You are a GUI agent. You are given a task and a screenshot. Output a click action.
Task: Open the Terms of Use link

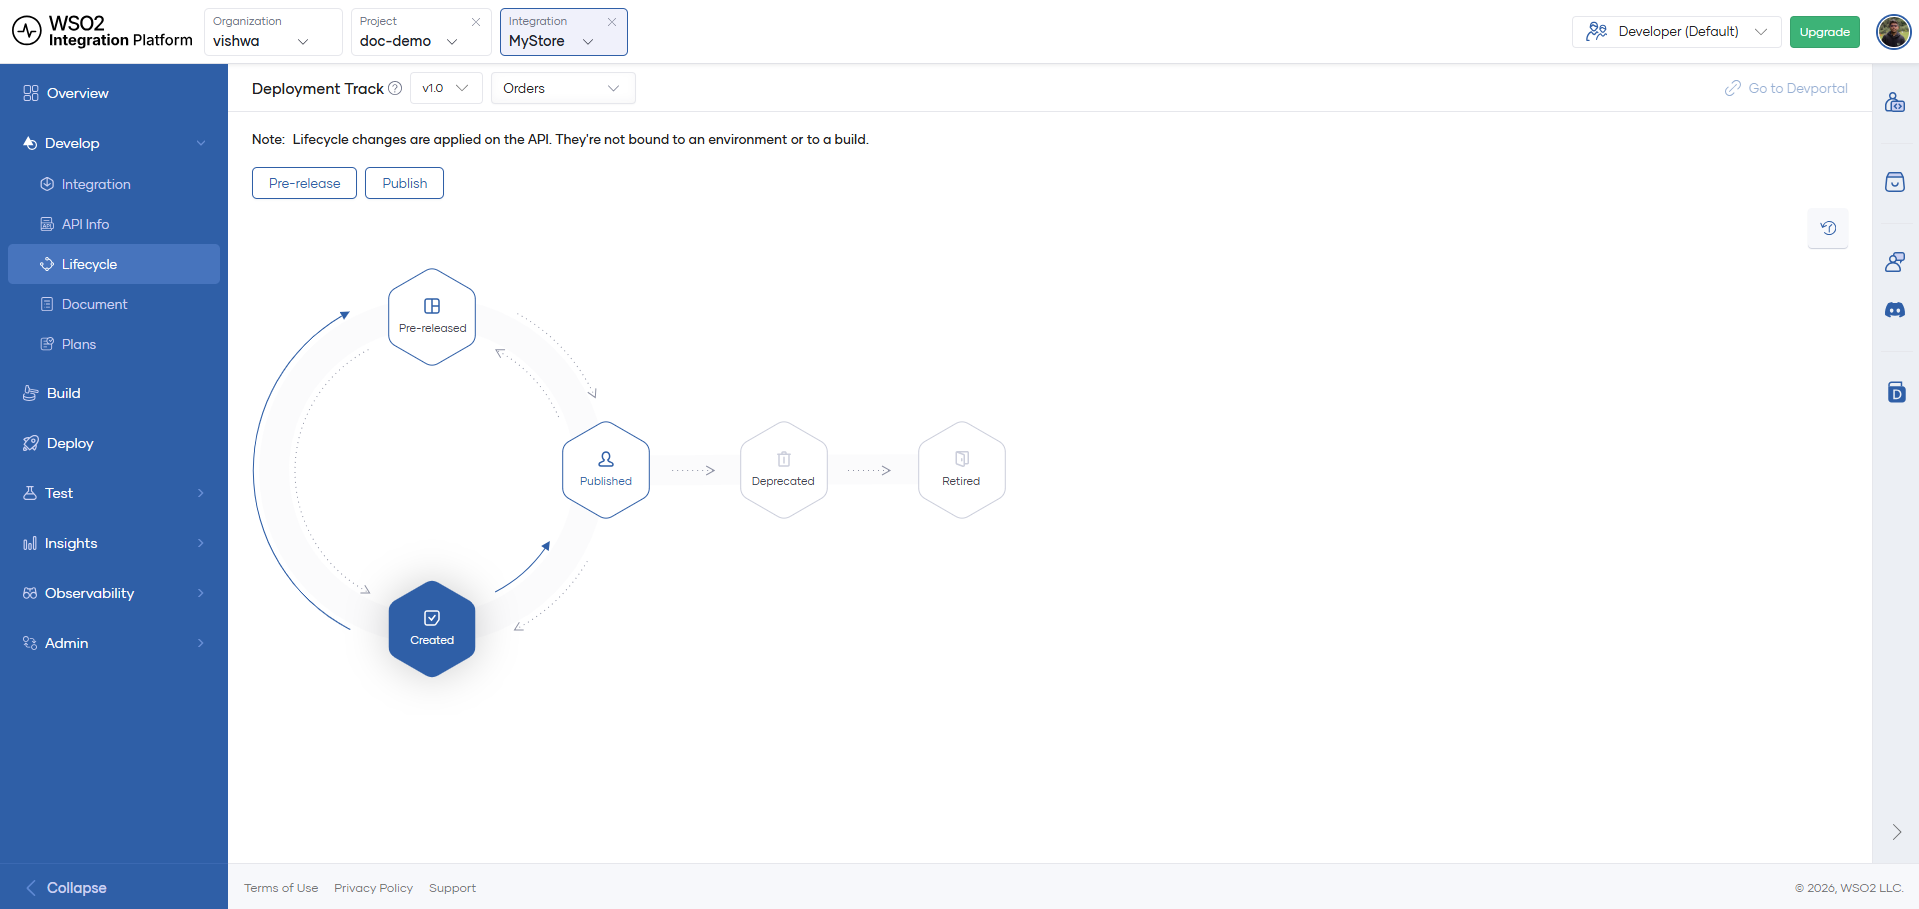(281, 888)
